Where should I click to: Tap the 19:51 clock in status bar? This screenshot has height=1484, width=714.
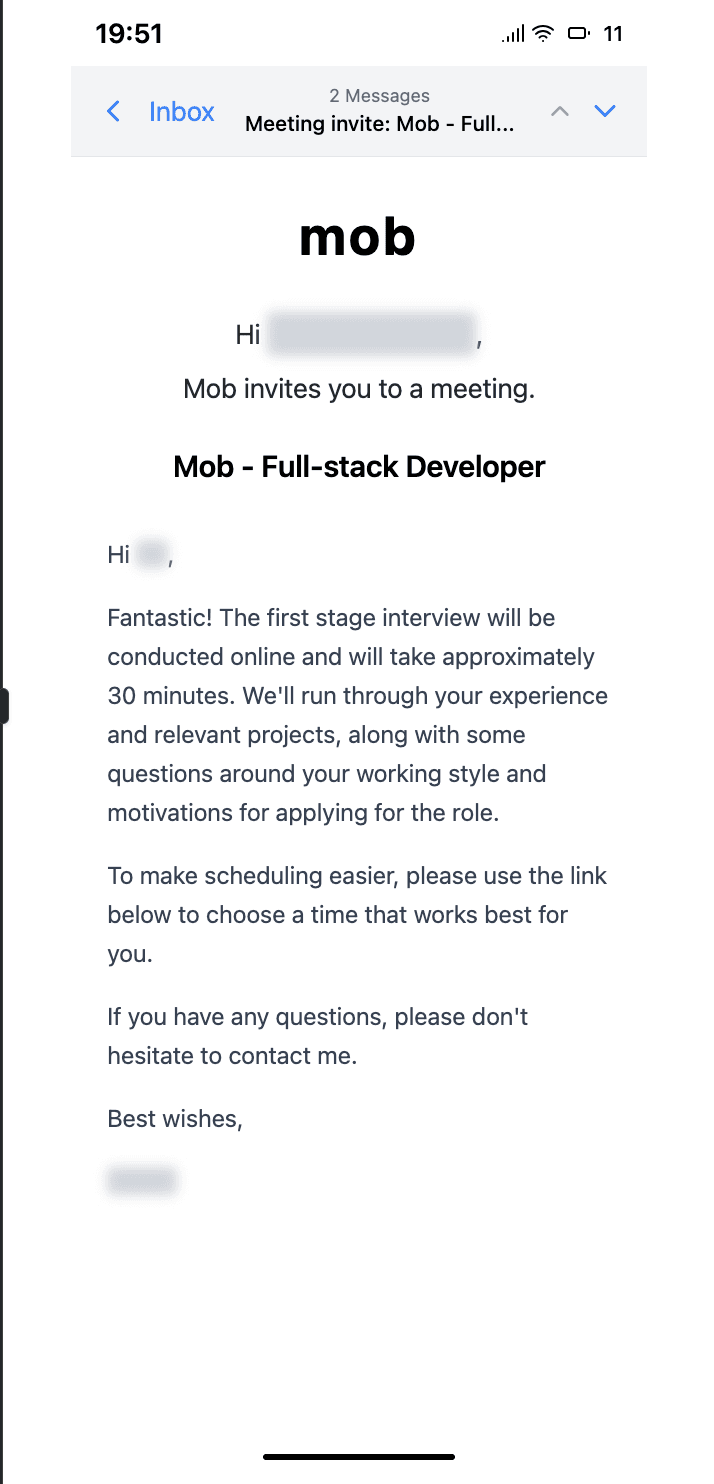129,34
